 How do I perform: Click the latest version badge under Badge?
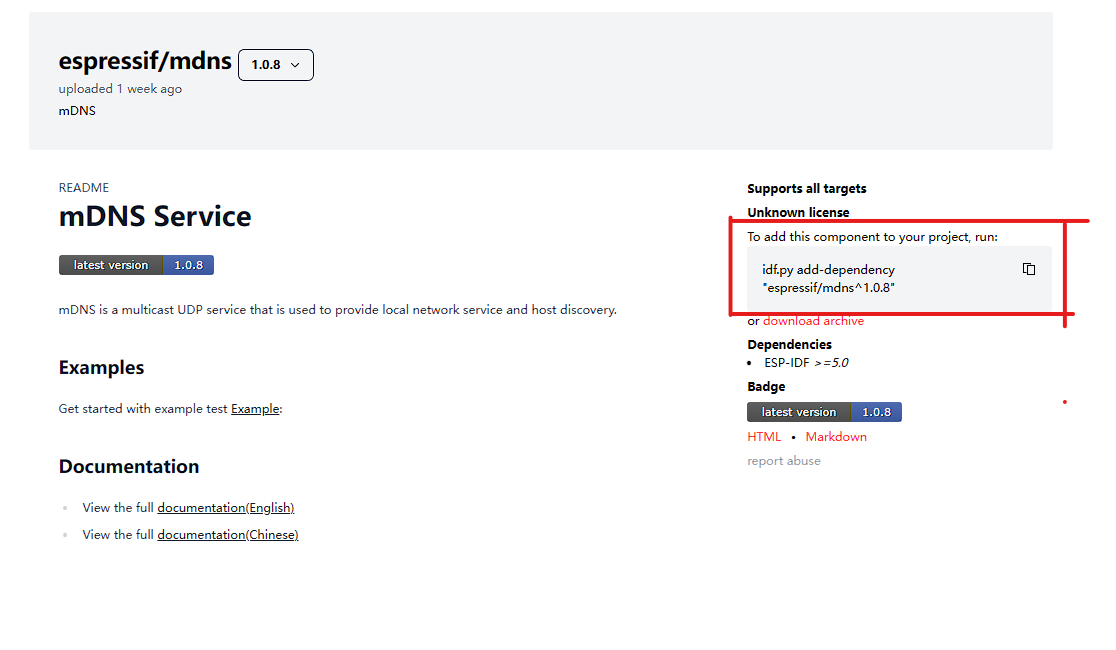824,412
